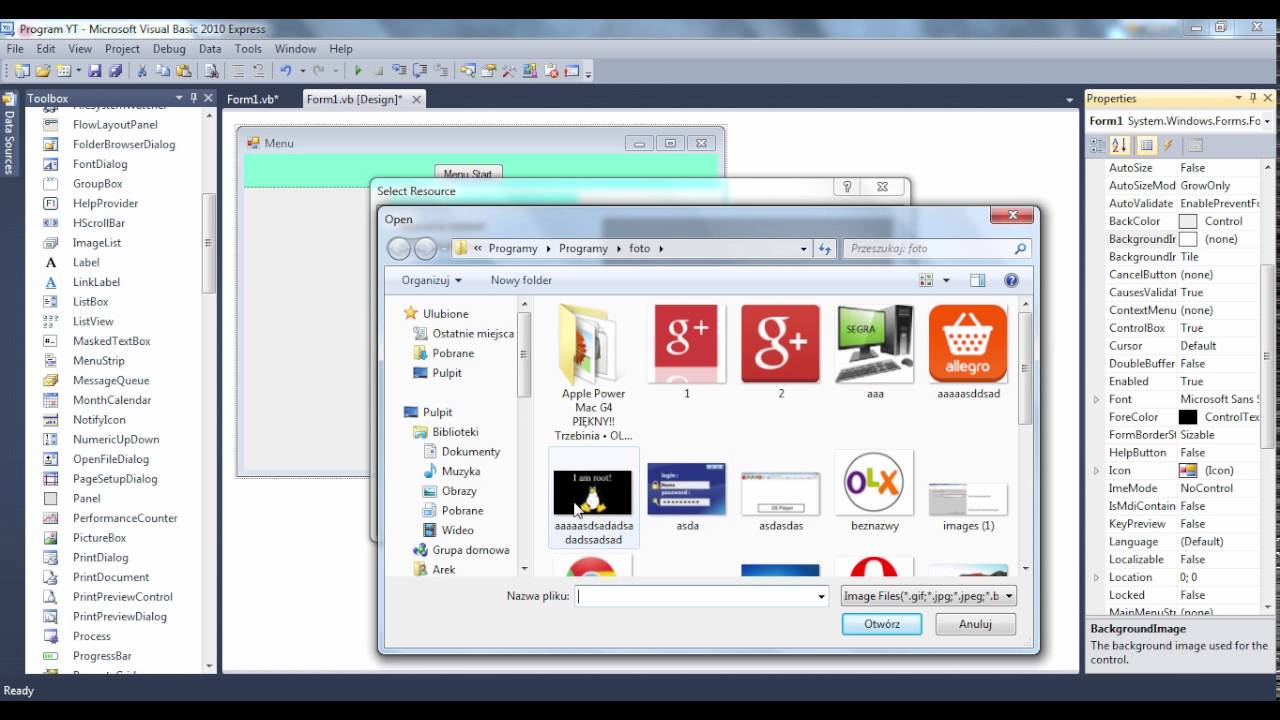The width and height of the screenshot is (1280, 720).
Task: Refresh the foto folder path
Action: click(x=825, y=248)
